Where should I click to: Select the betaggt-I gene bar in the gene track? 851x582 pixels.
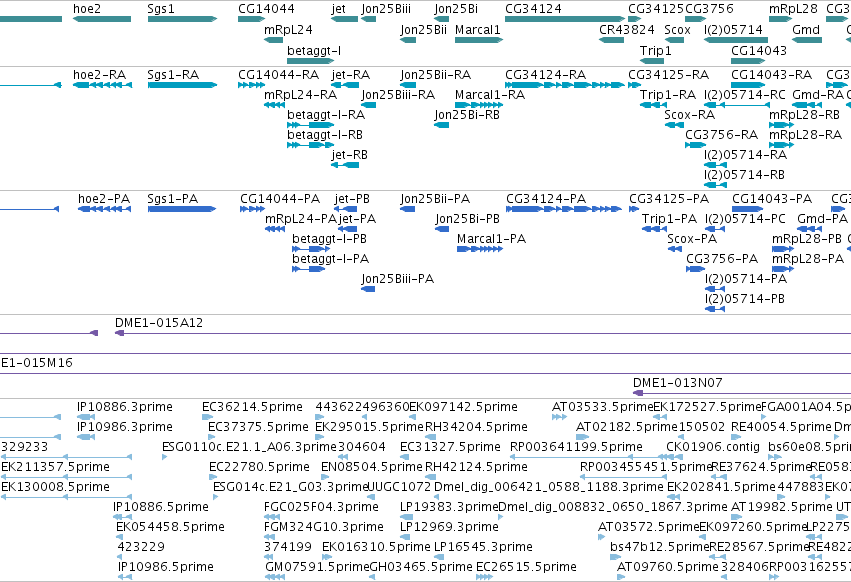[310, 61]
